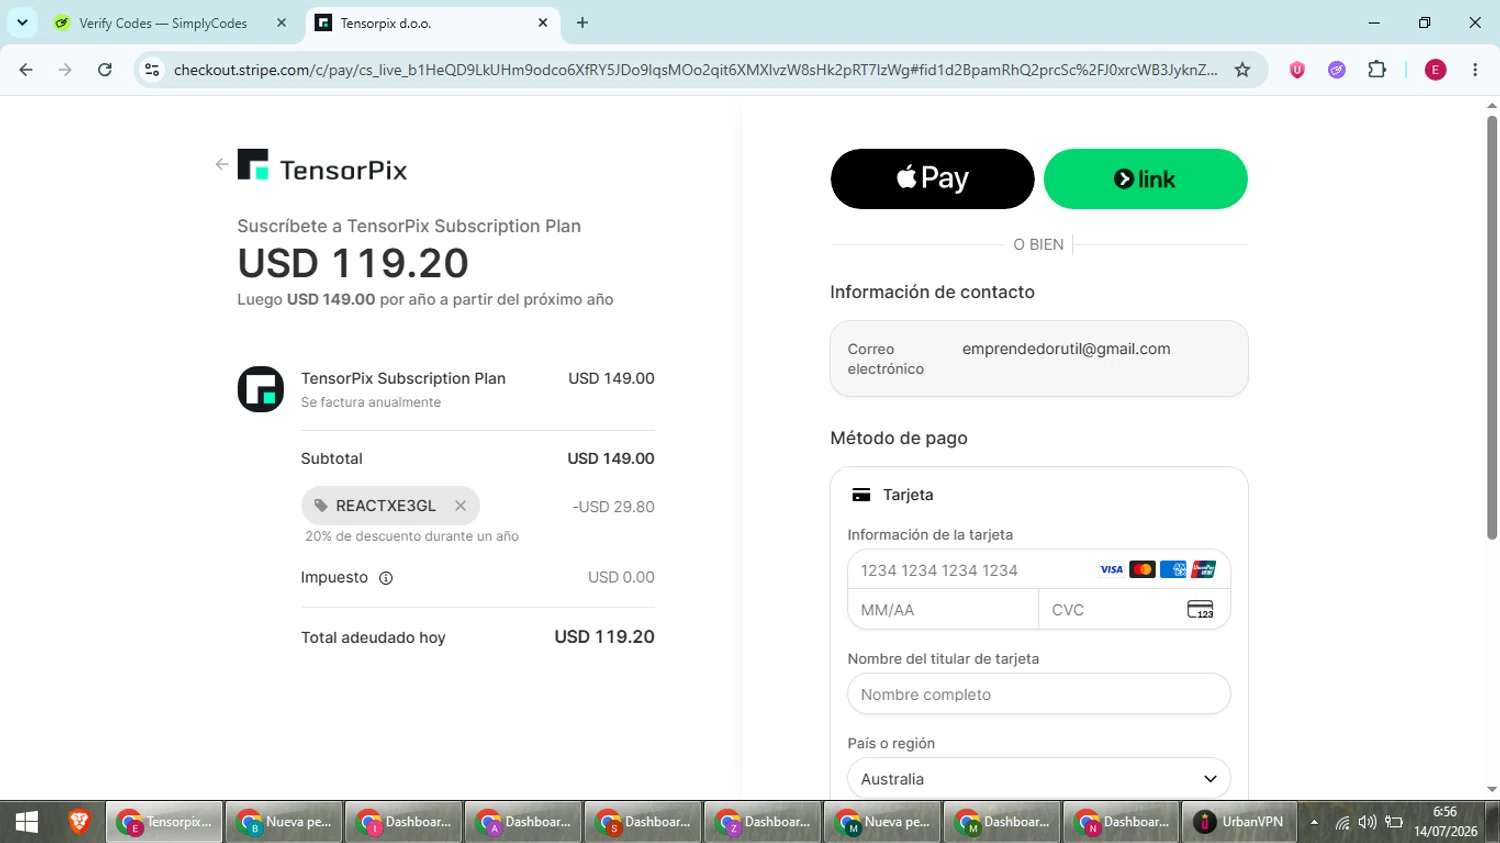View site information in address bar
Viewport: 1500px width, 843px height.
pos(152,70)
